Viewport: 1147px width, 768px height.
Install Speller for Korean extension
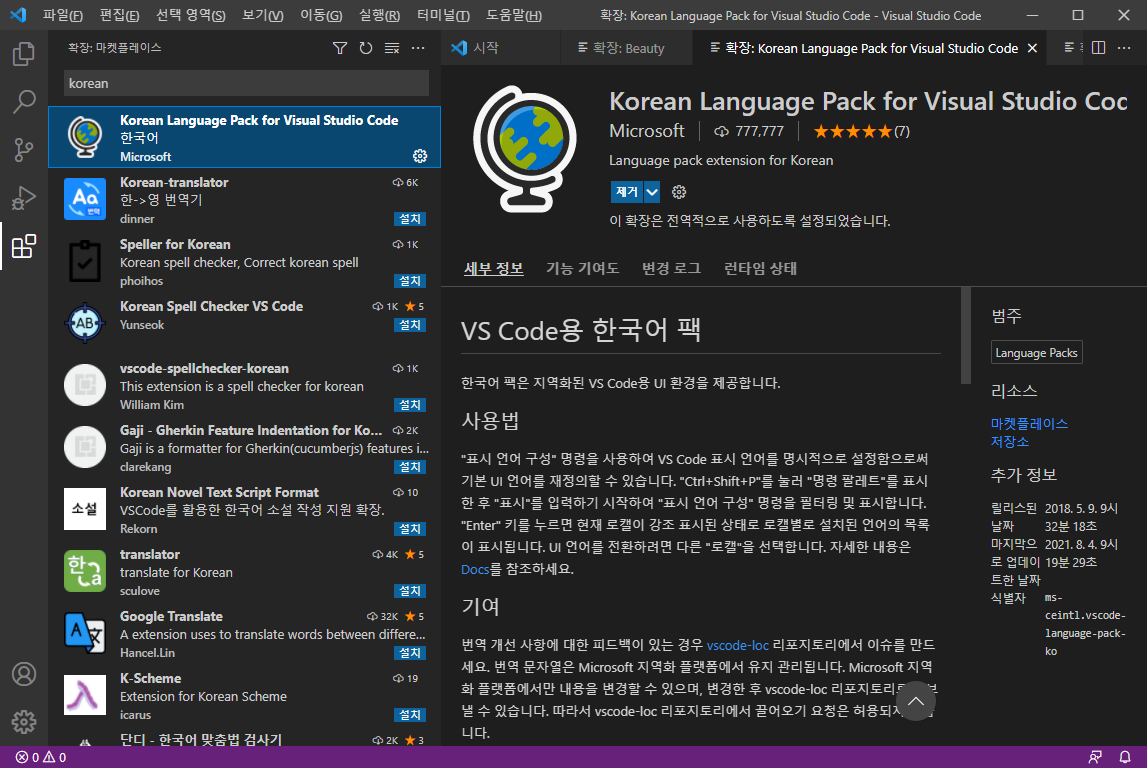click(410, 281)
